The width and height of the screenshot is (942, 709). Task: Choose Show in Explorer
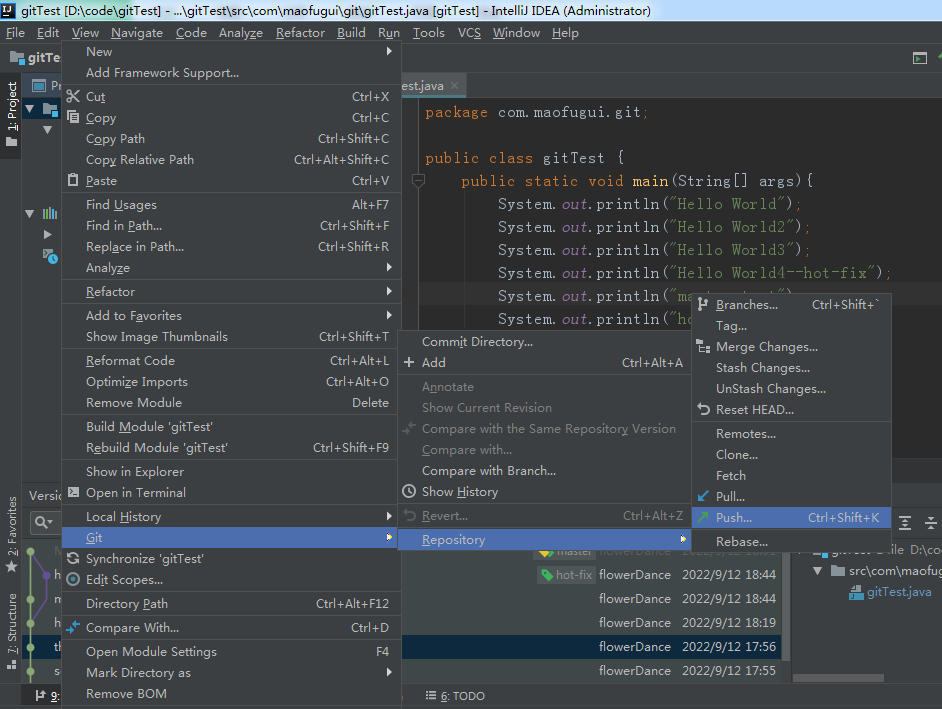pyautogui.click(x=231, y=472)
